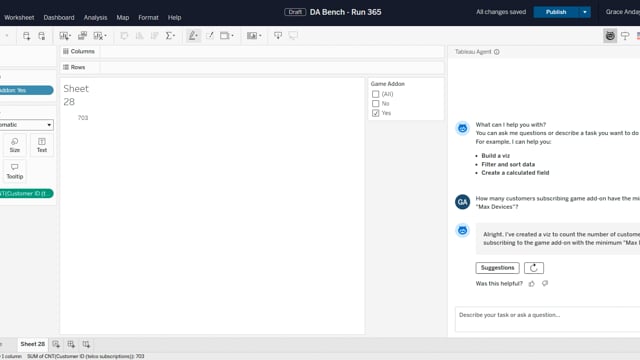Screen dimensions: 640x360
Task: Click the Addon: Yes filter pill
Action: pos(26,90)
